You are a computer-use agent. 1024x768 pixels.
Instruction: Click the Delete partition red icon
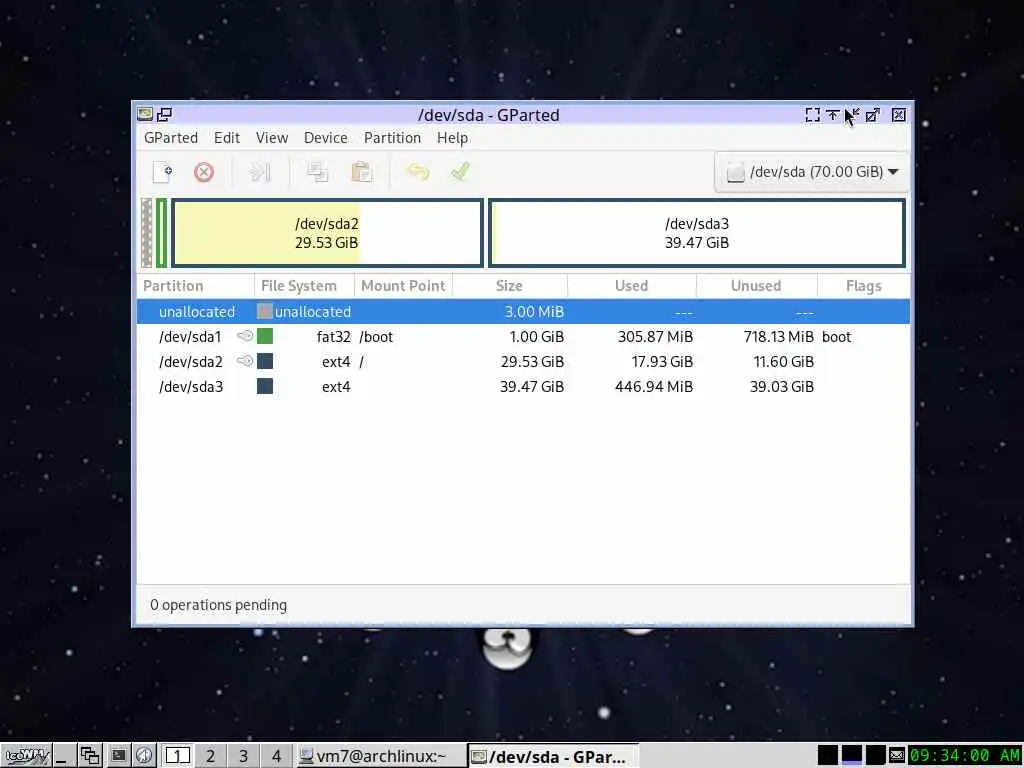(x=204, y=172)
